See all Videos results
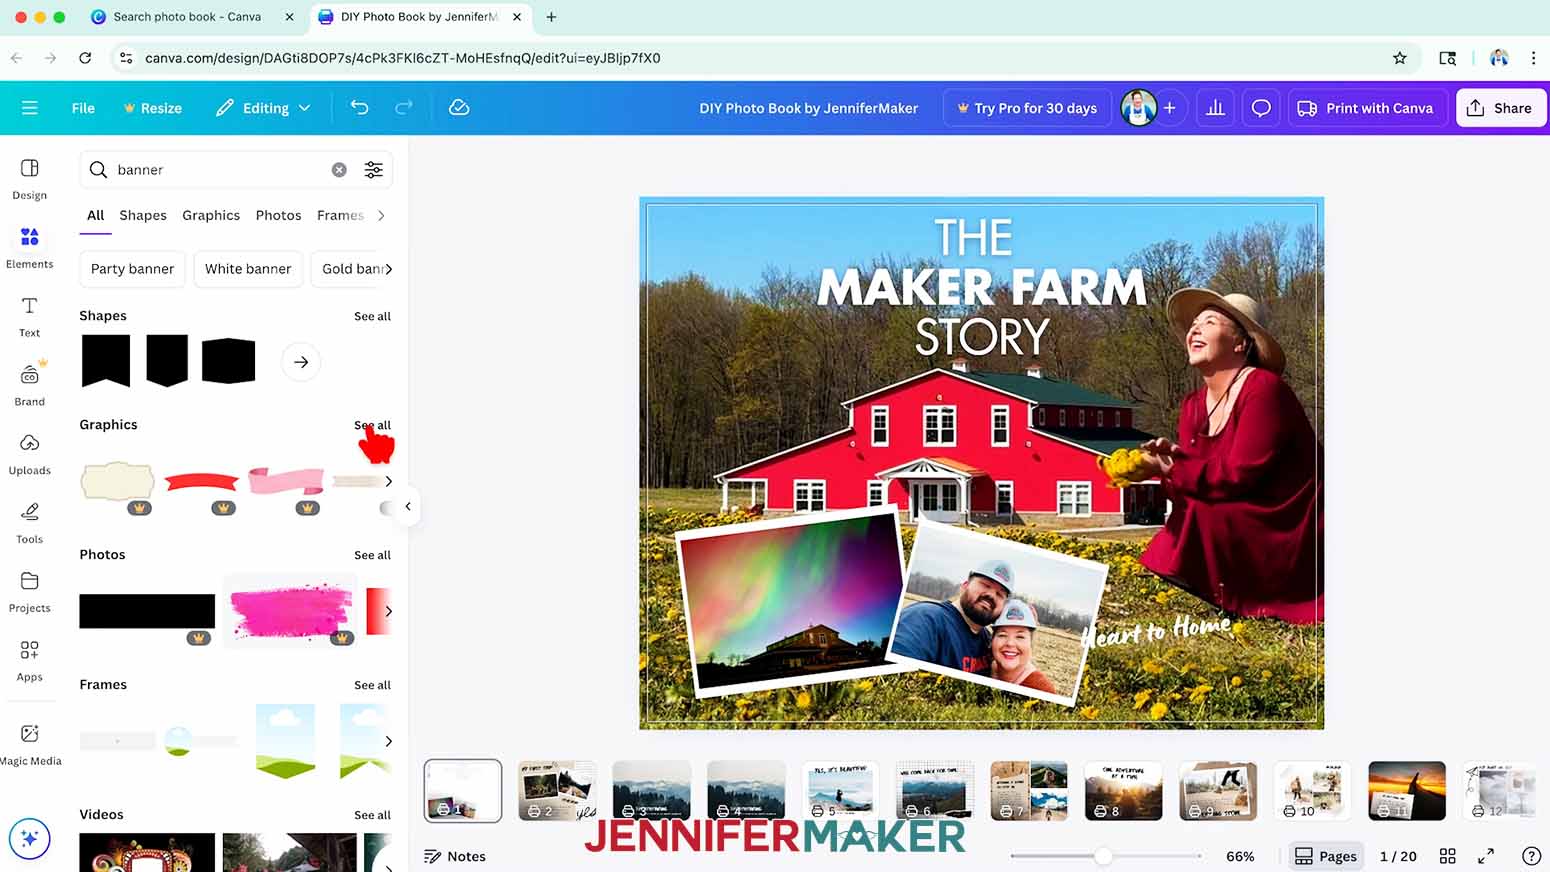The height and width of the screenshot is (872, 1550). [x=372, y=815]
